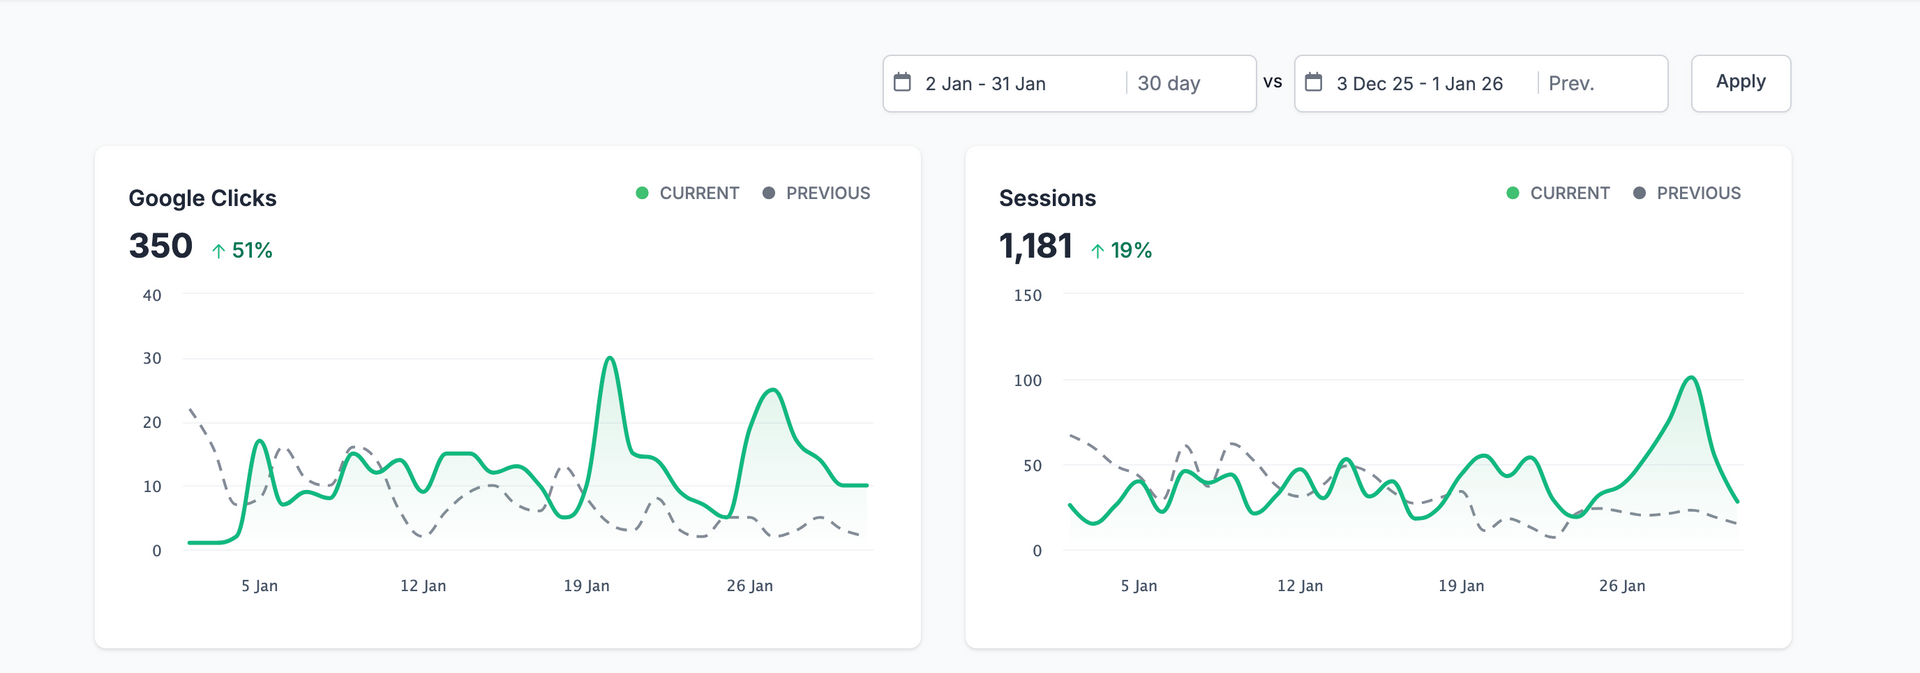Apply the selected date ranges
1920x673 pixels.
click(x=1741, y=83)
